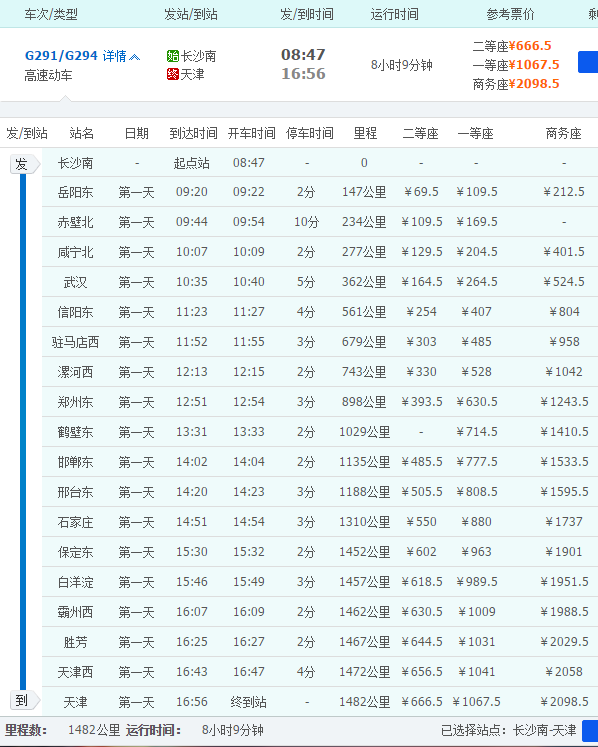Click the 里程 column header
Viewport: 598px width, 747px height.
(x=365, y=133)
